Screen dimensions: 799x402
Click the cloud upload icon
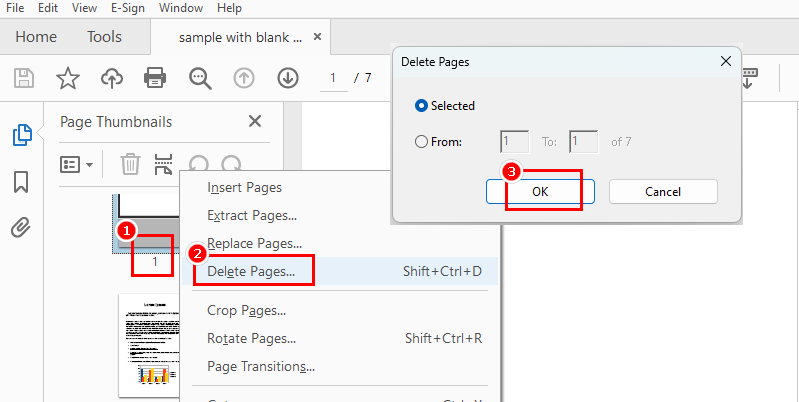click(111, 78)
